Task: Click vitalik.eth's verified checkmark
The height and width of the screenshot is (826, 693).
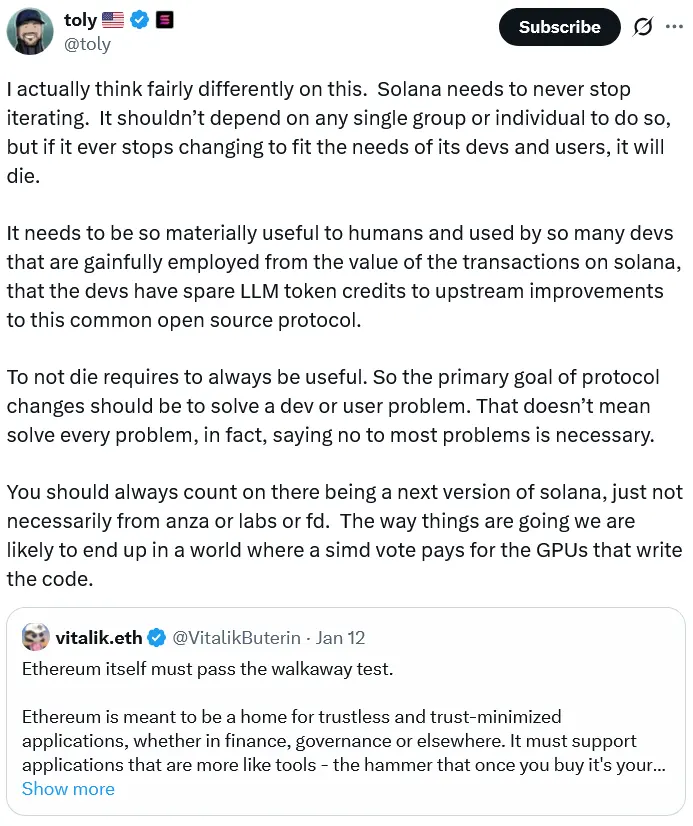Action: pyautogui.click(x=155, y=637)
